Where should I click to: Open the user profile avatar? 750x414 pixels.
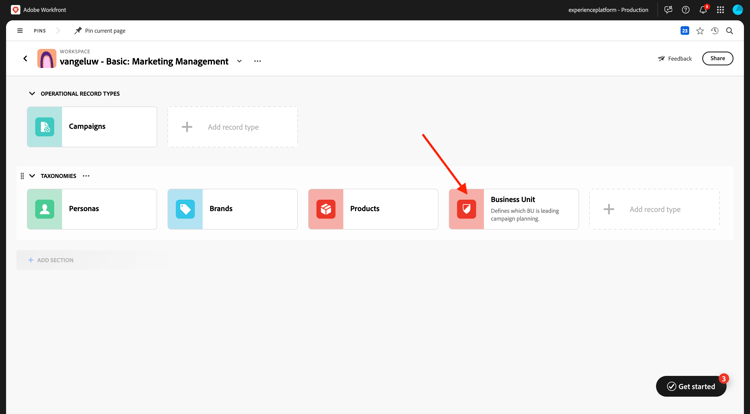(738, 10)
